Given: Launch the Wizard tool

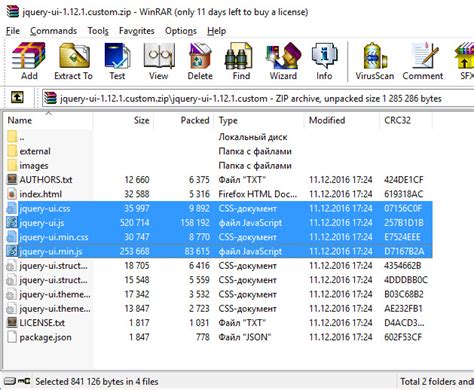Looking at the screenshot, I should (x=283, y=61).
